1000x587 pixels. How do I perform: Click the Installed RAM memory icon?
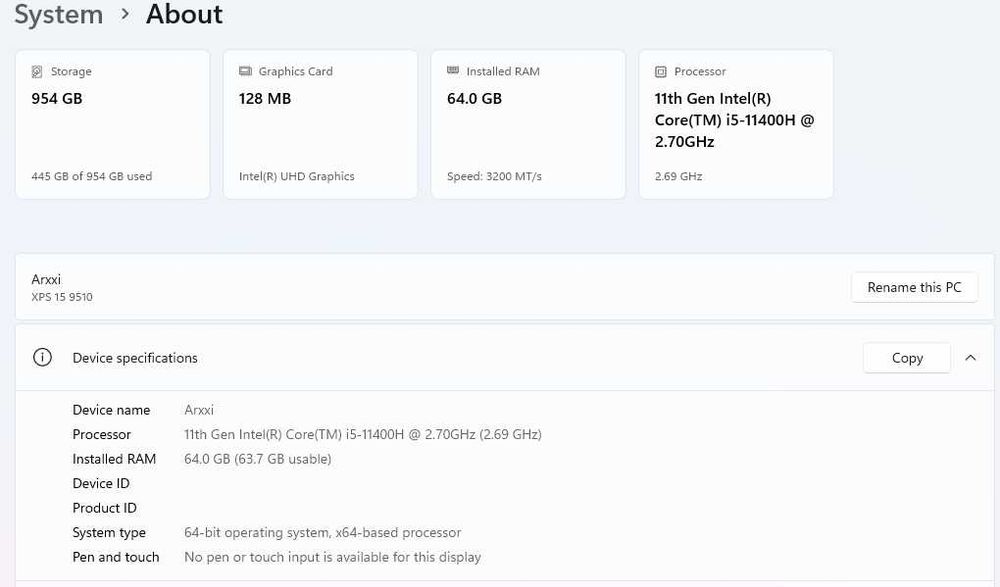click(453, 72)
